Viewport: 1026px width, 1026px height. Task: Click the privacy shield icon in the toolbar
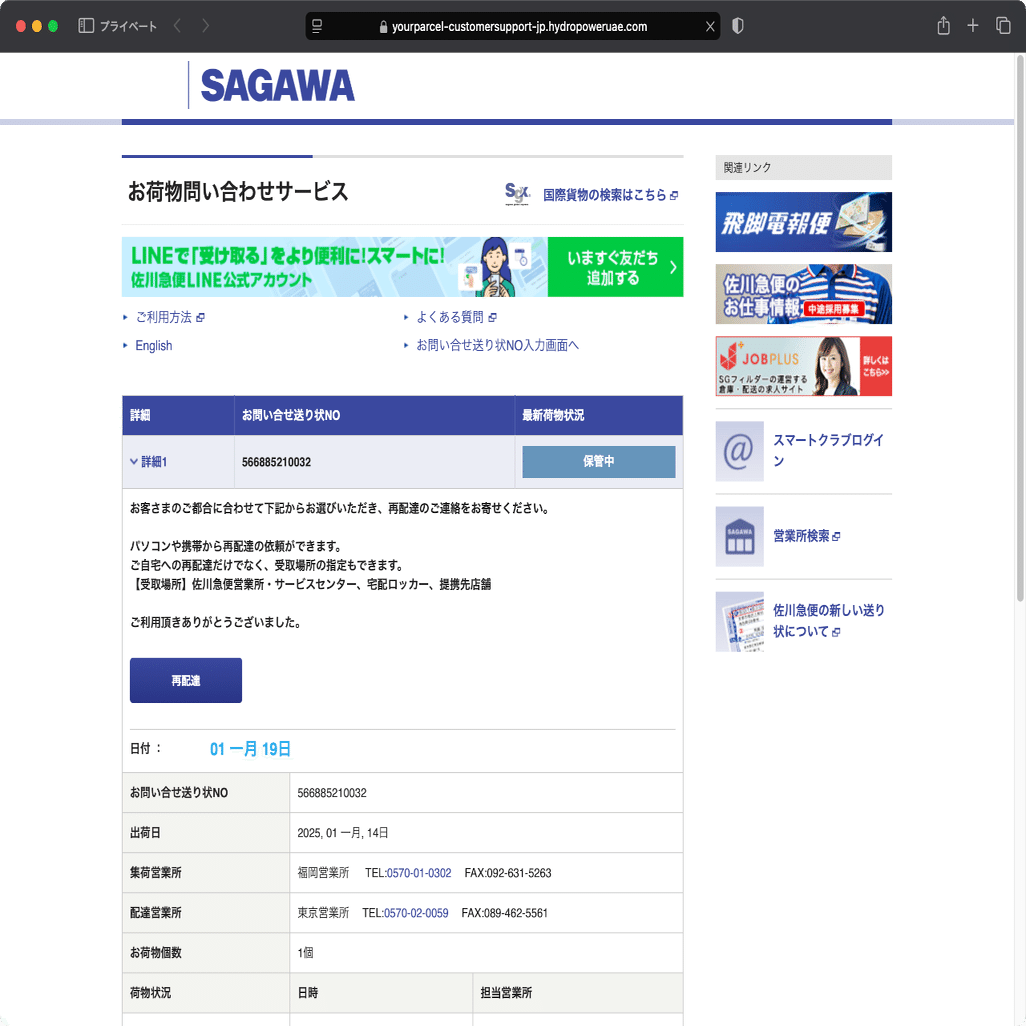(x=737, y=26)
